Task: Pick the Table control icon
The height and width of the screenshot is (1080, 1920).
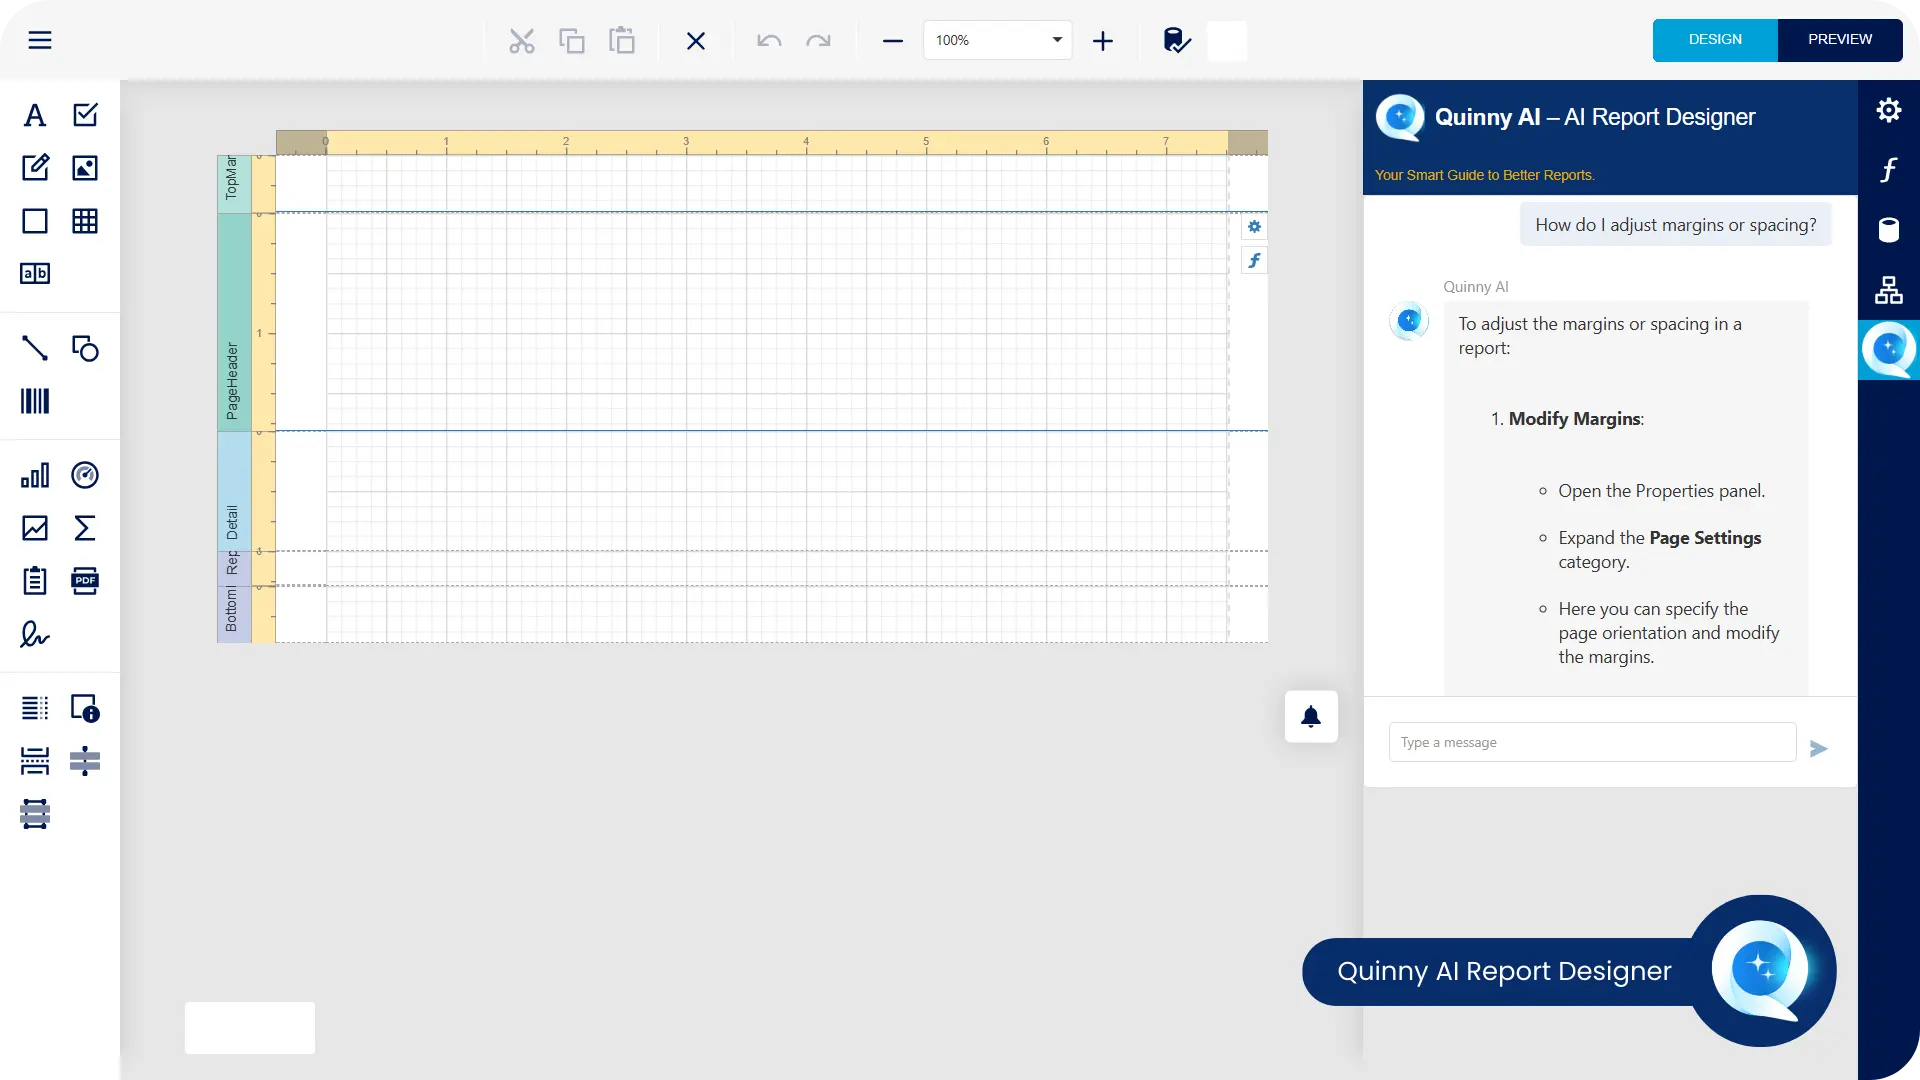Action: click(85, 221)
